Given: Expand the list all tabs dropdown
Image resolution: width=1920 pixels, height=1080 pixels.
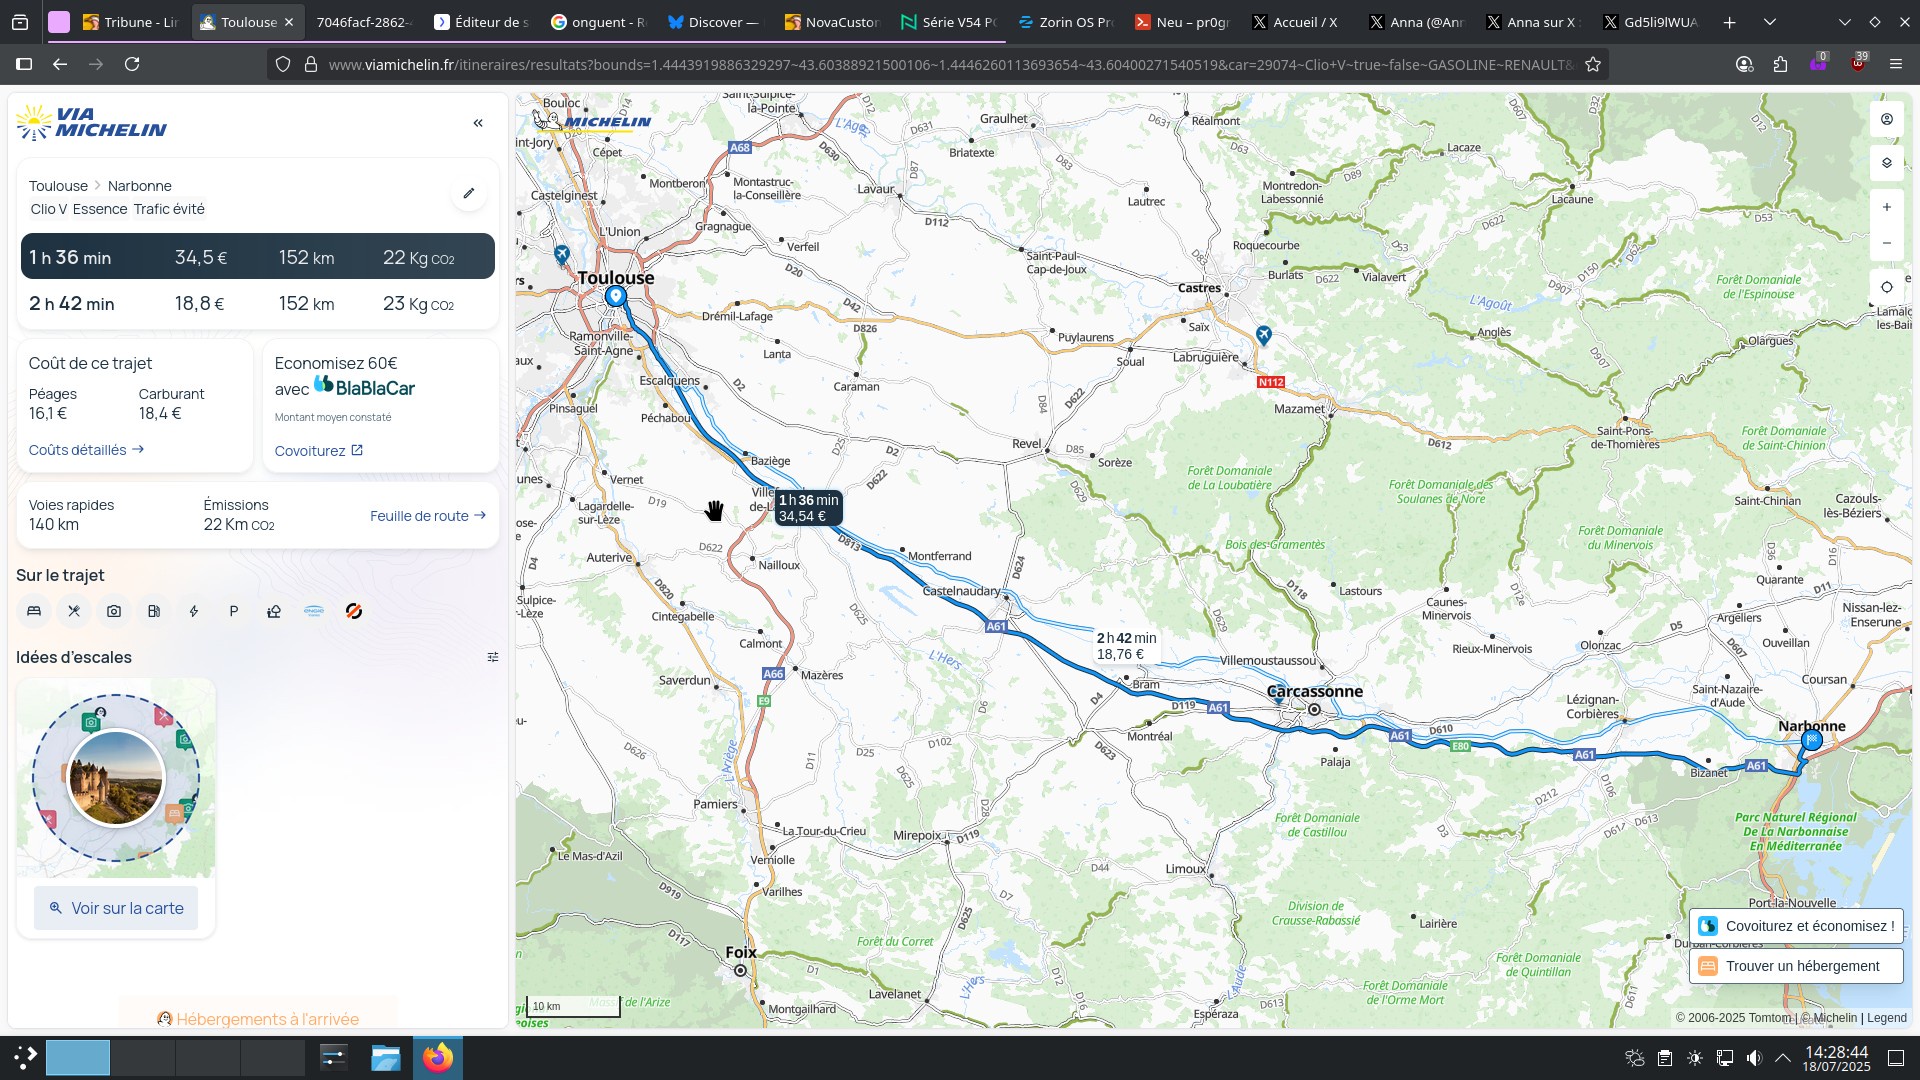Looking at the screenshot, I should (1770, 22).
